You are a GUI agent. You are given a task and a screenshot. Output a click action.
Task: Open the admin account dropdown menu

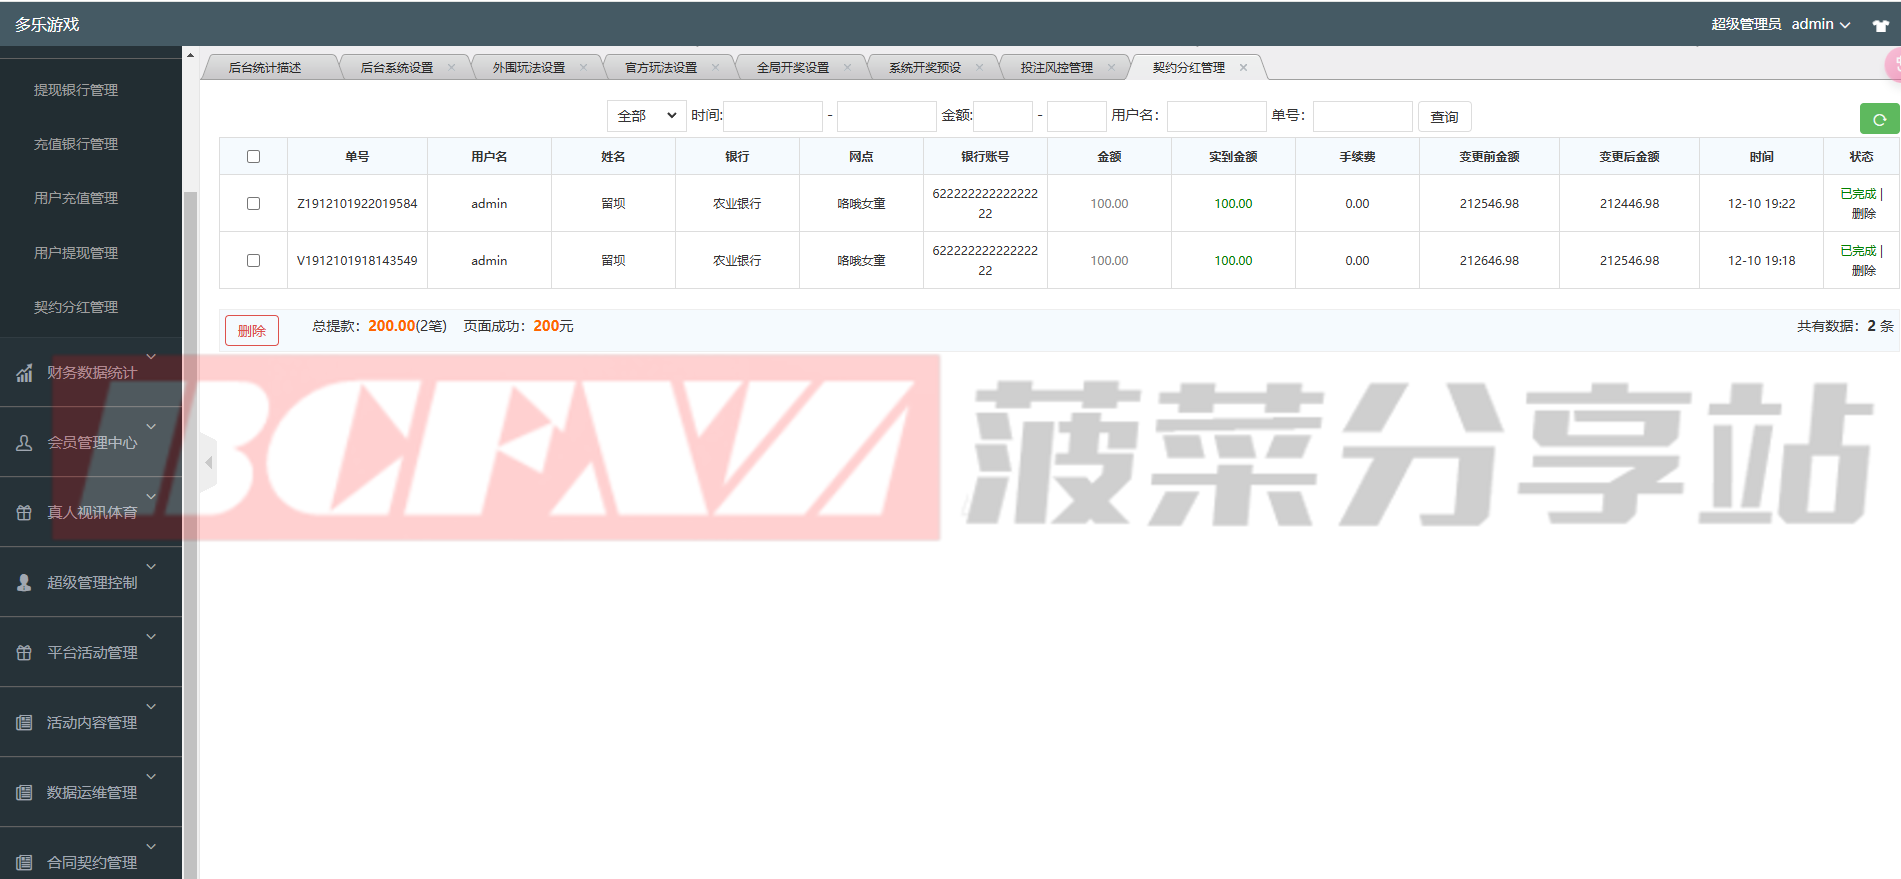pos(1820,24)
